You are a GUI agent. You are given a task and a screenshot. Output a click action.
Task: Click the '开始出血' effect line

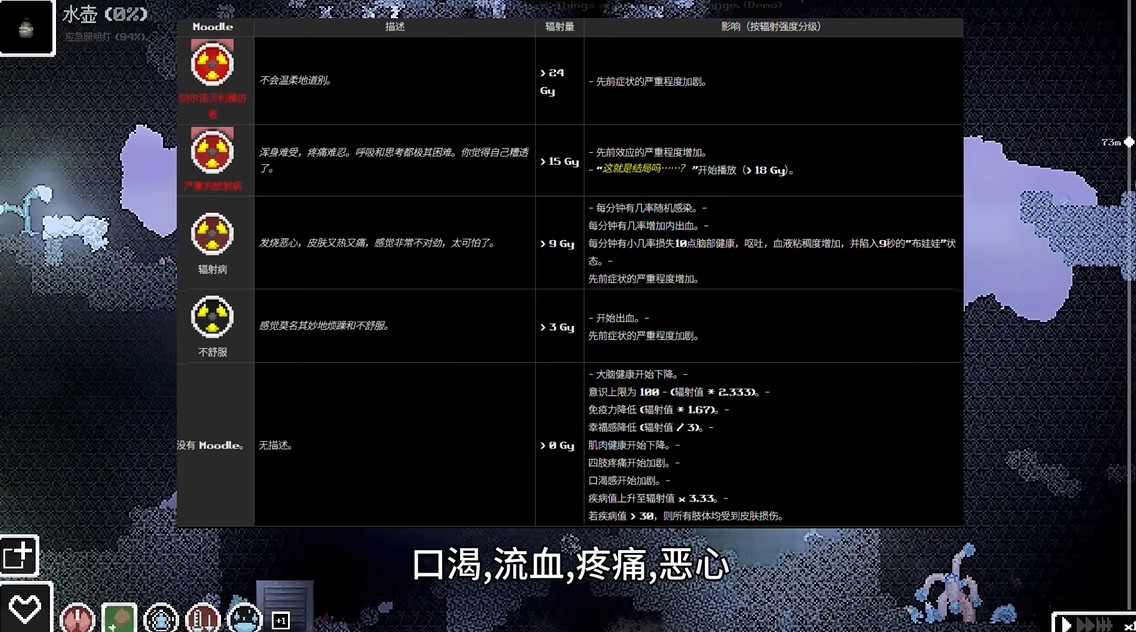click(x=619, y=317)
